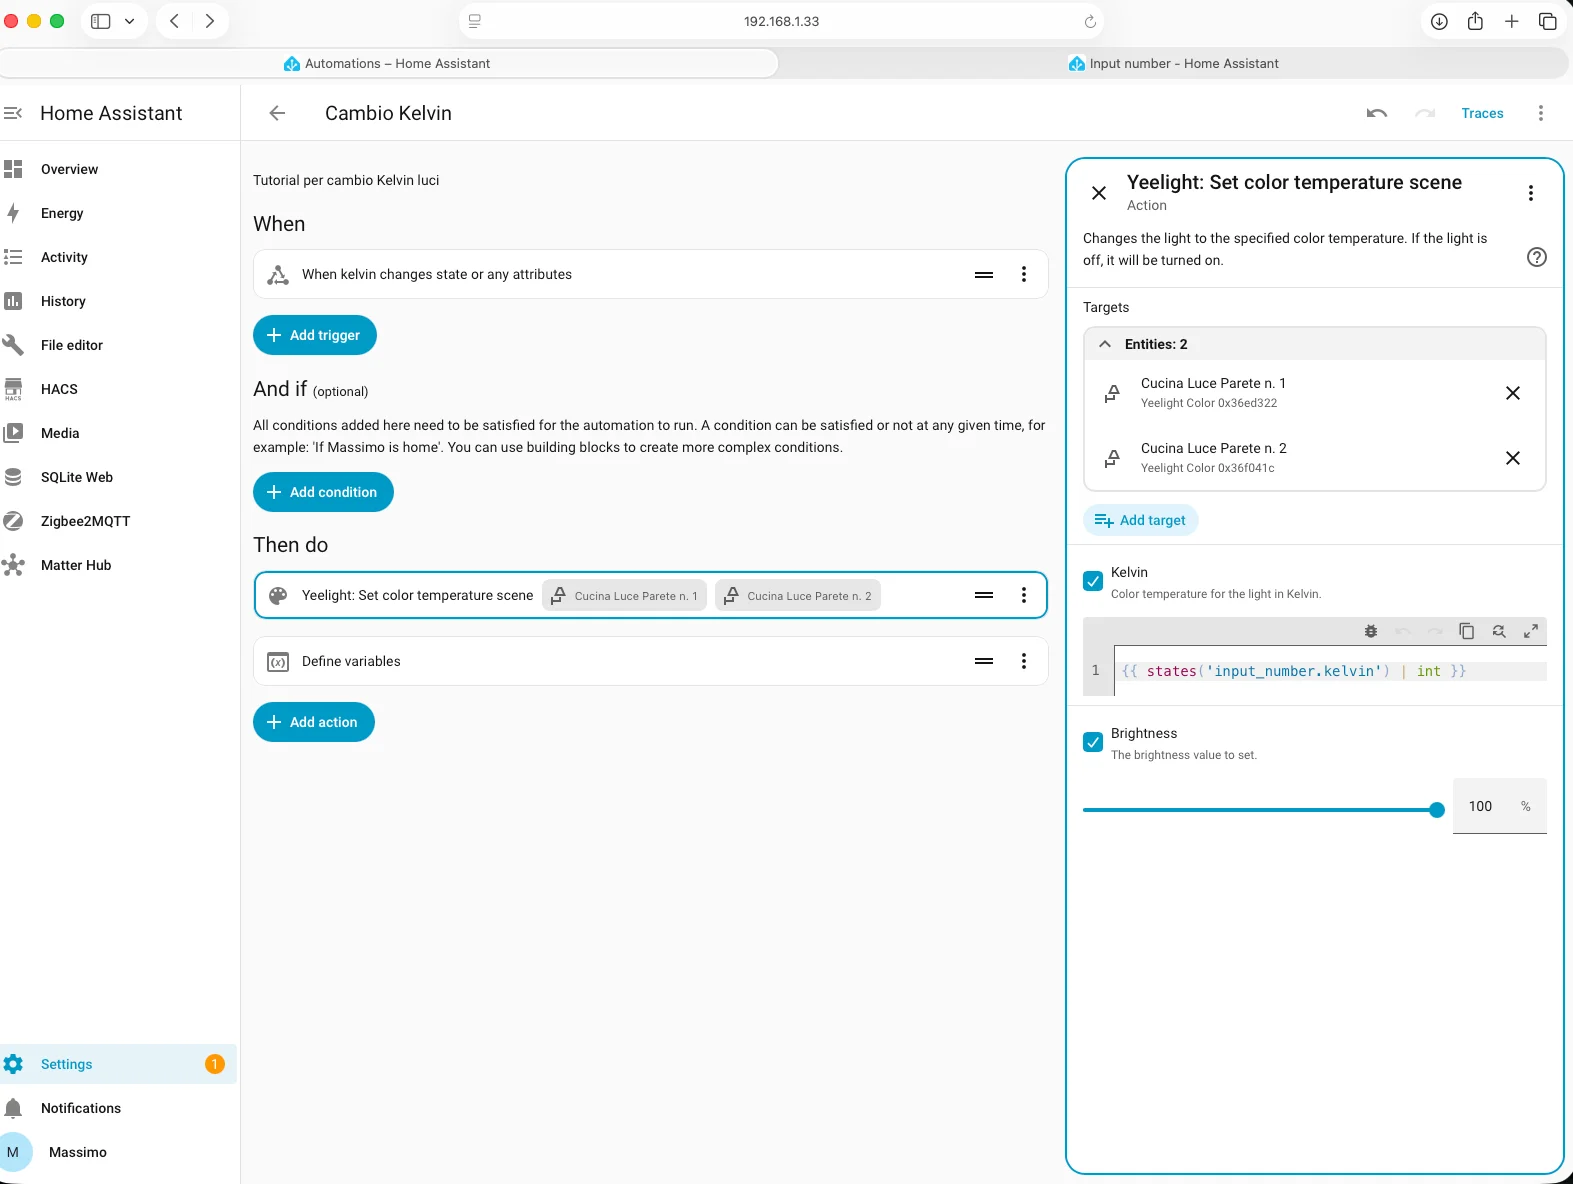Go forward in Safari history

coord(209,21)
